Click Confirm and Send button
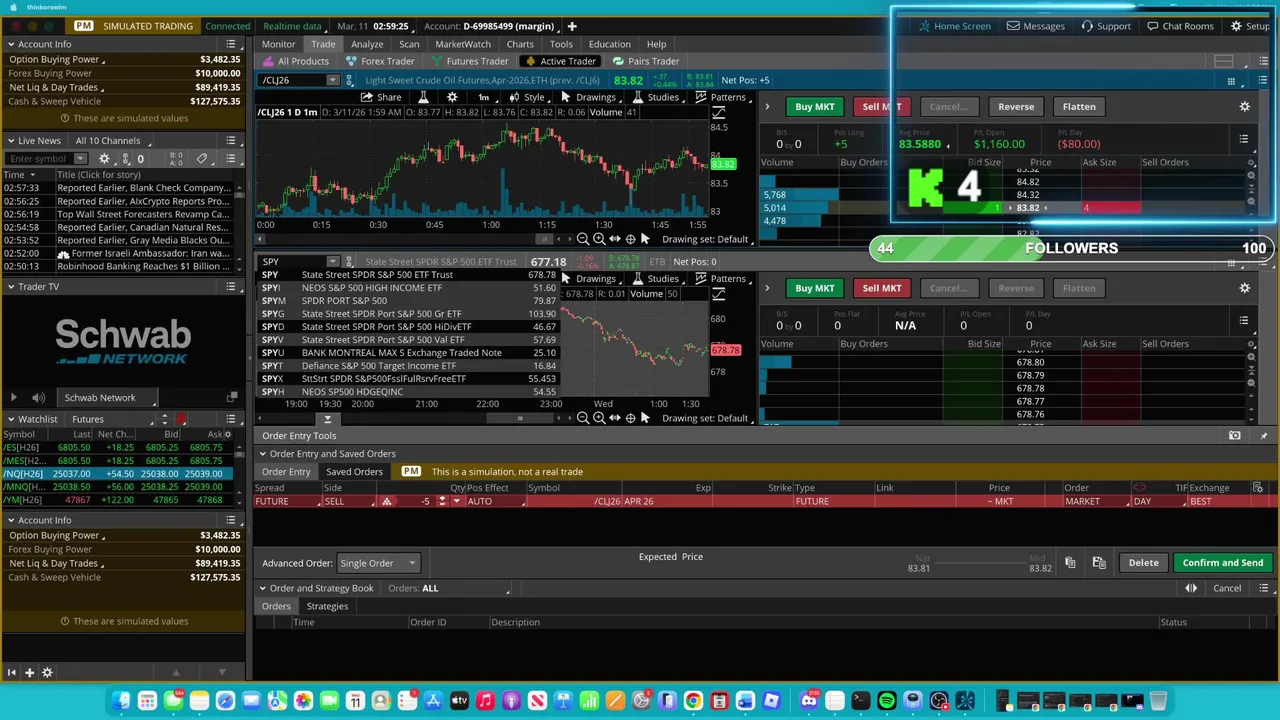The height and width of the screenshot is (720, 1280). (x=1222, y=563)
